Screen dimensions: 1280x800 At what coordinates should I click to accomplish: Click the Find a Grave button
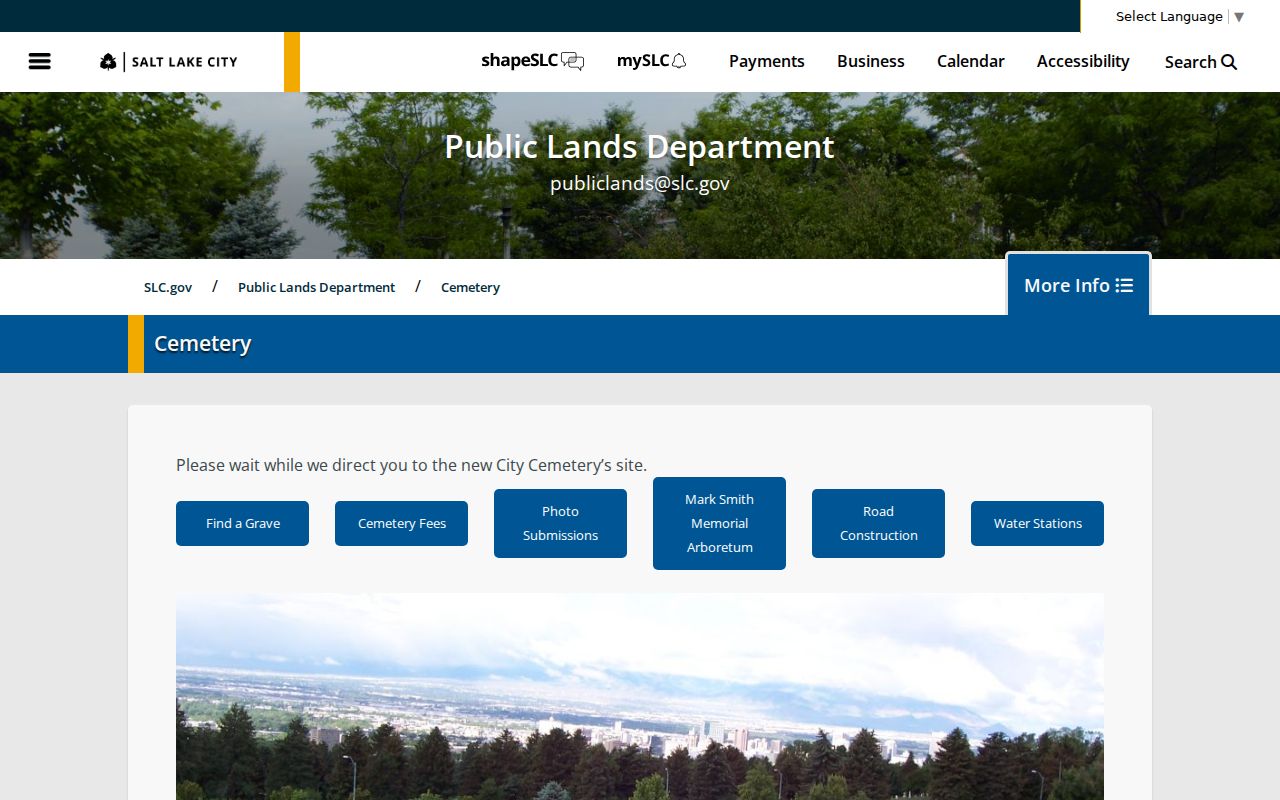(242, 523)
